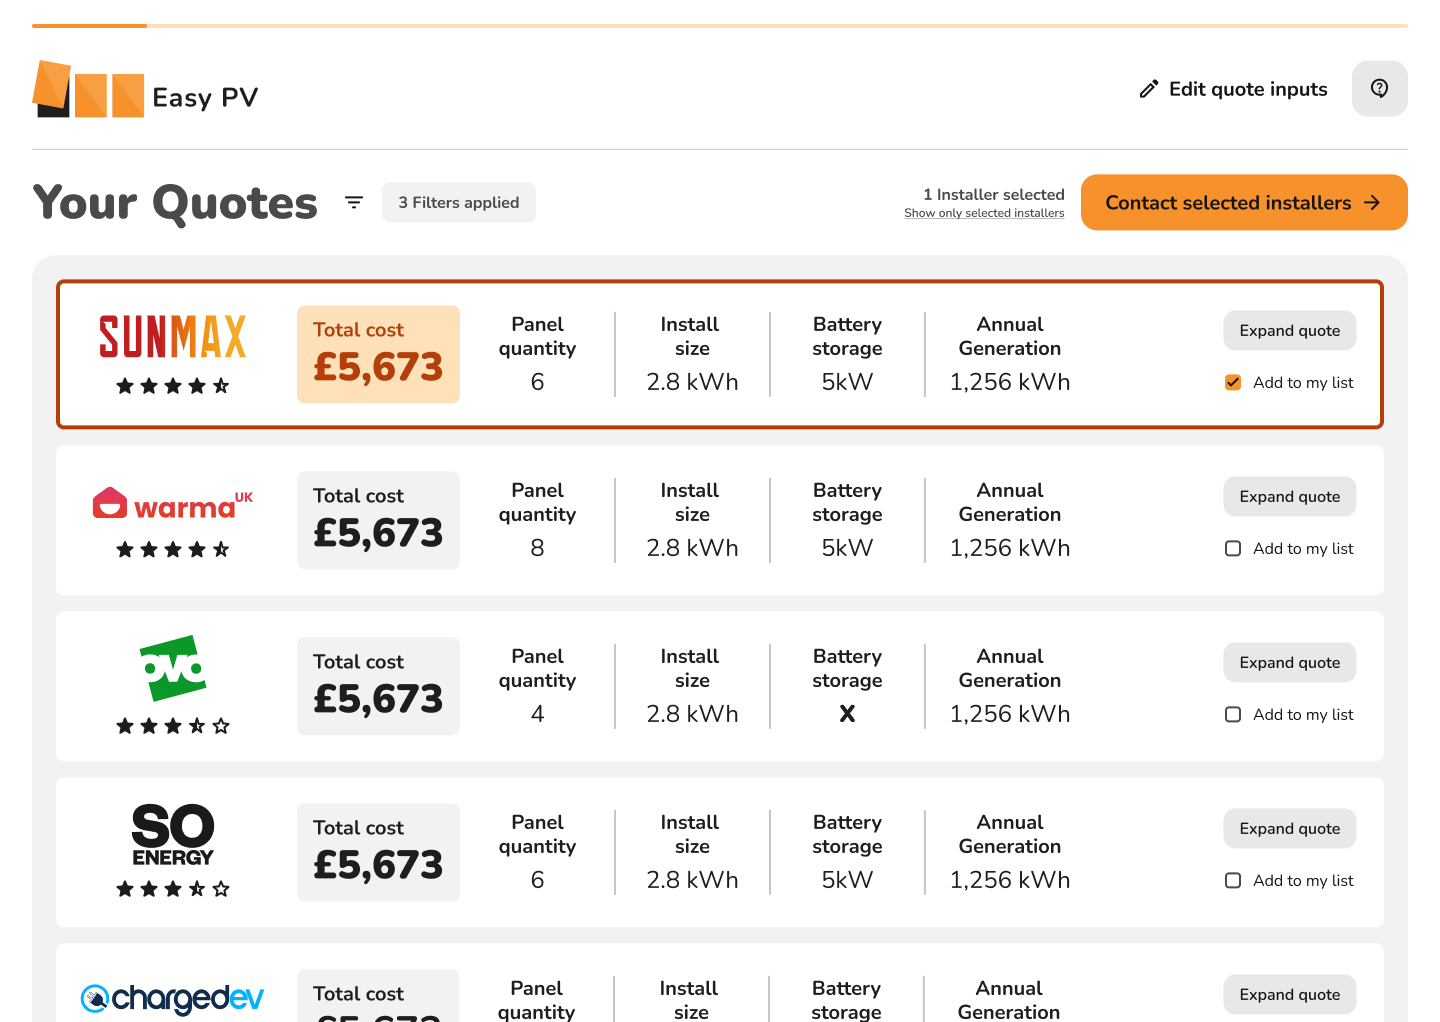Viewport: 1440px width, 1022px height.
Task: Open the 3 Filters applied chip
Action: pyautogui.click(x=459, y=202)
